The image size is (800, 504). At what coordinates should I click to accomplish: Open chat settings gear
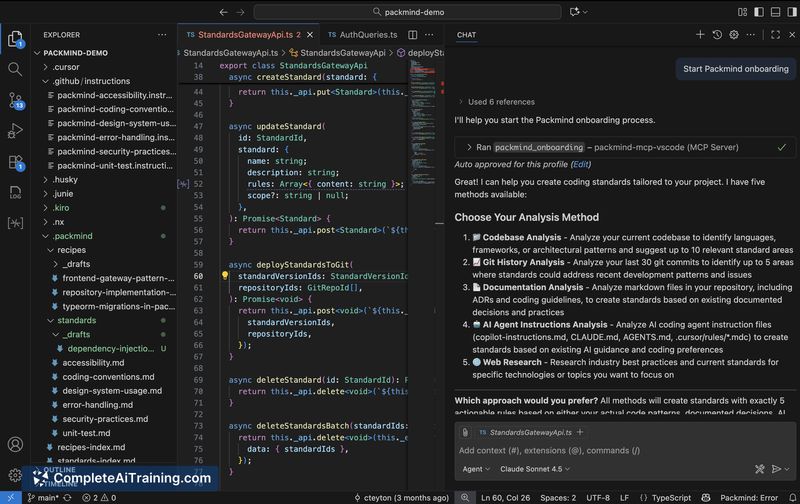[x=734, y=34]
